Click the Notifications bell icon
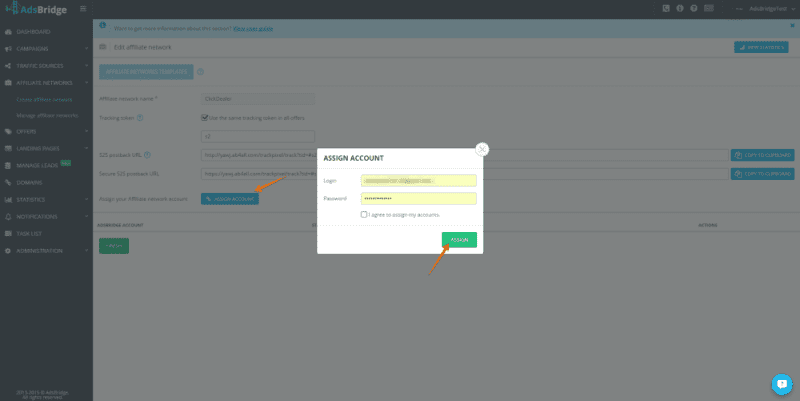This screenshot has height=401, width=800. tap(8, 217)
